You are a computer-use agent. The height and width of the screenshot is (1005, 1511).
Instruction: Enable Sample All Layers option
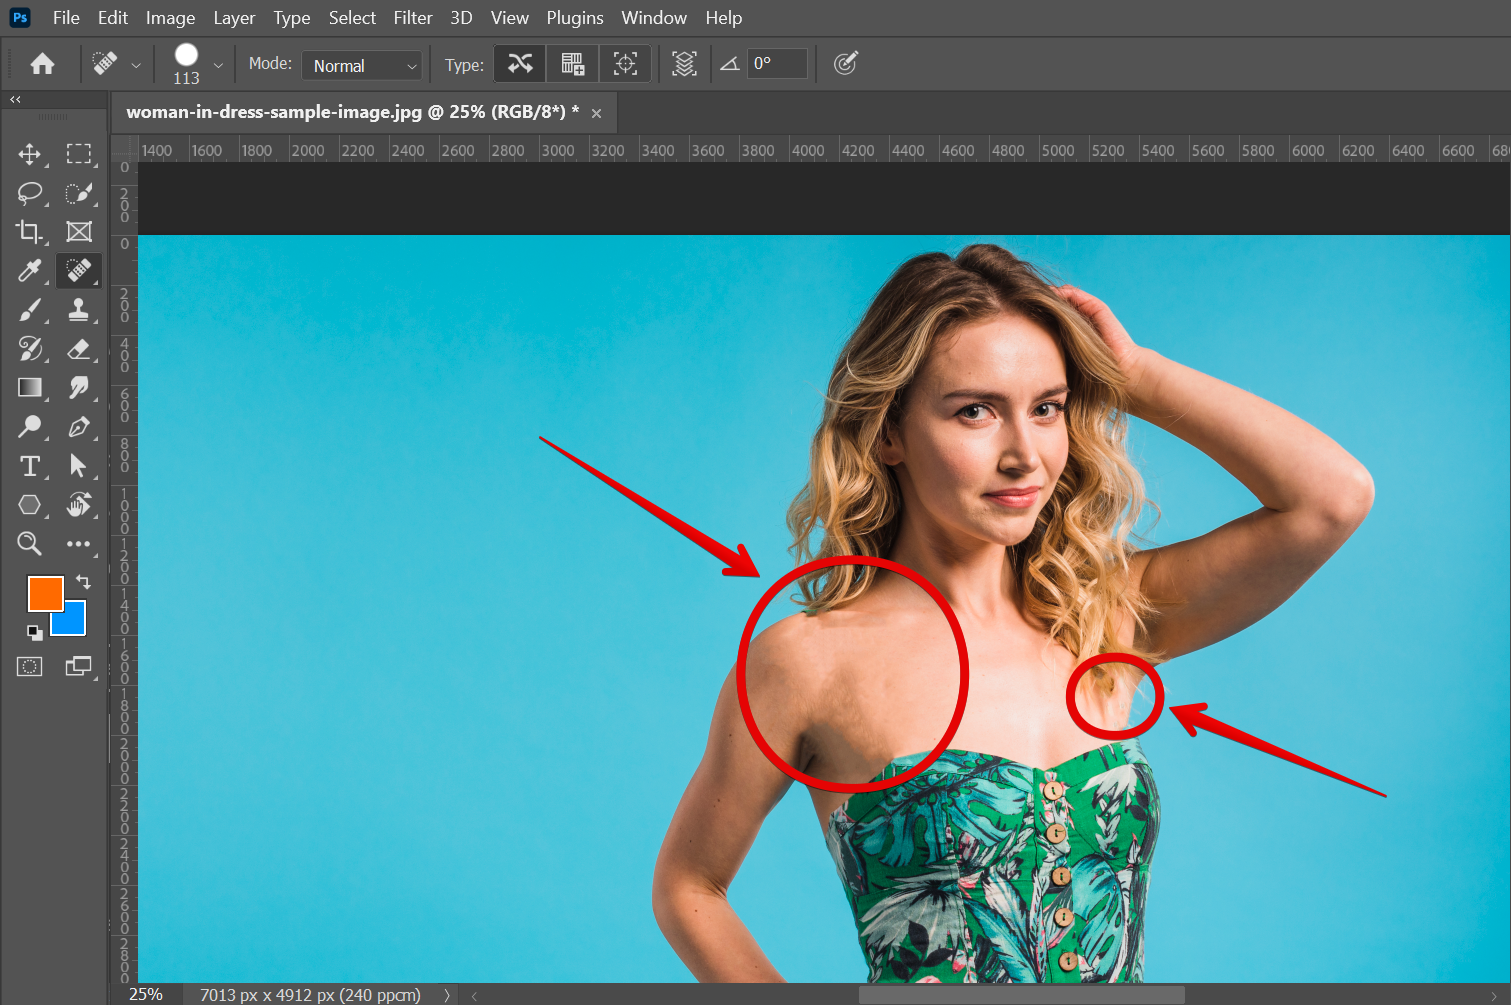coord(684,64)
